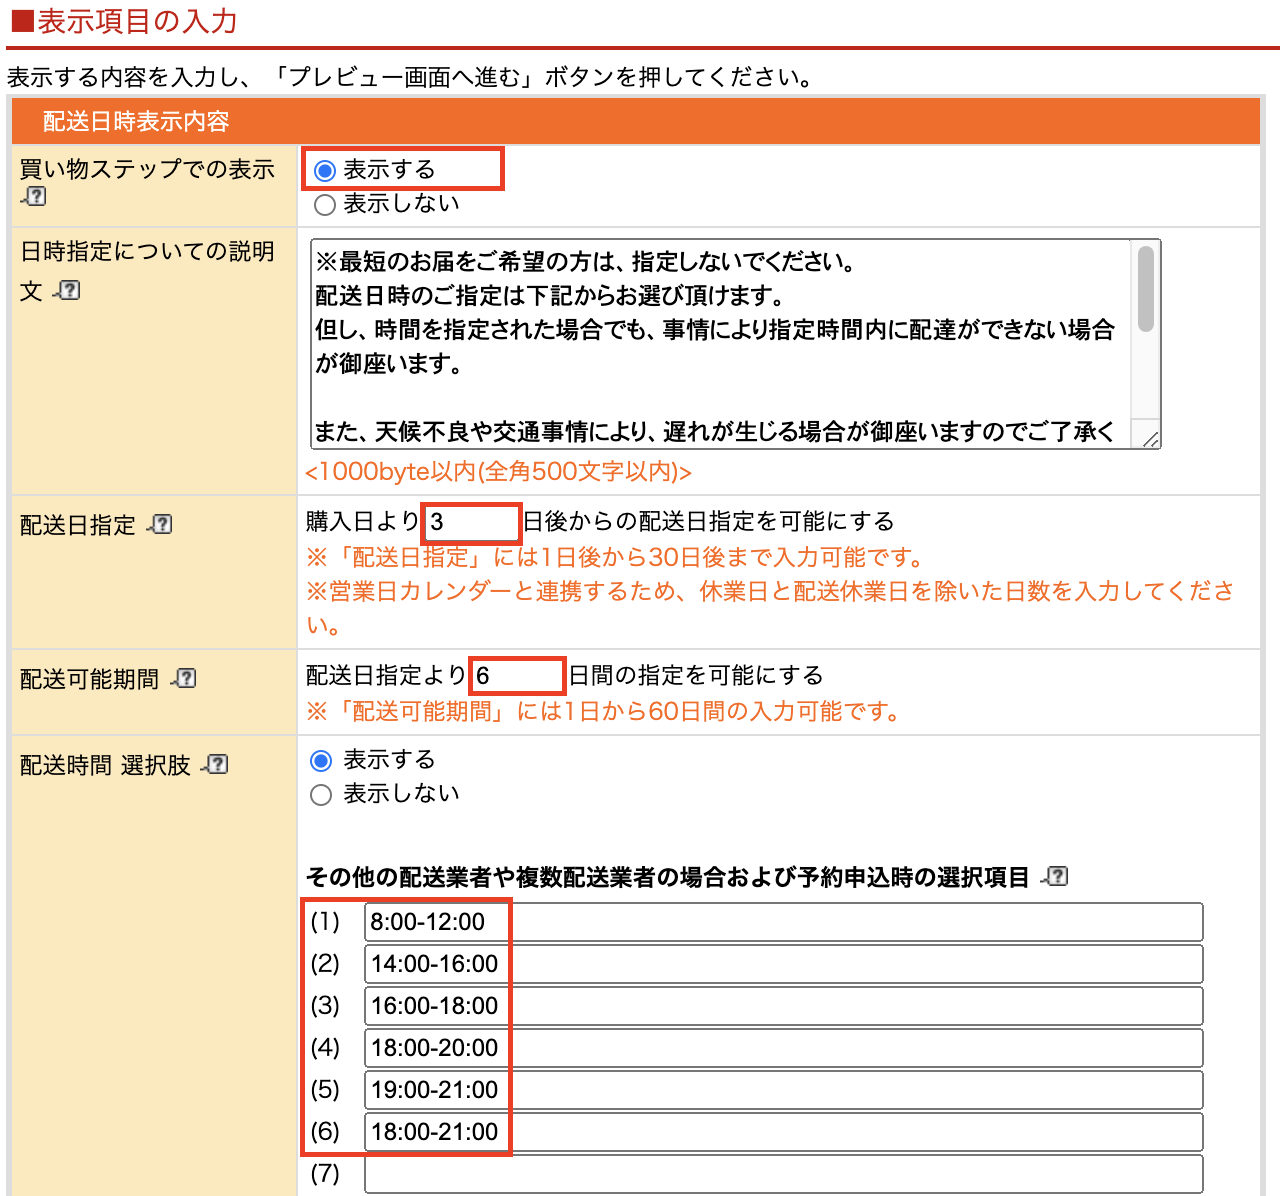Image resolution: width=1280 pixels, height=1196 pixels.
Task: Select 表示しない for 買い物ステップでの表示
Action: pyautogui.click(x=324, y=205)
